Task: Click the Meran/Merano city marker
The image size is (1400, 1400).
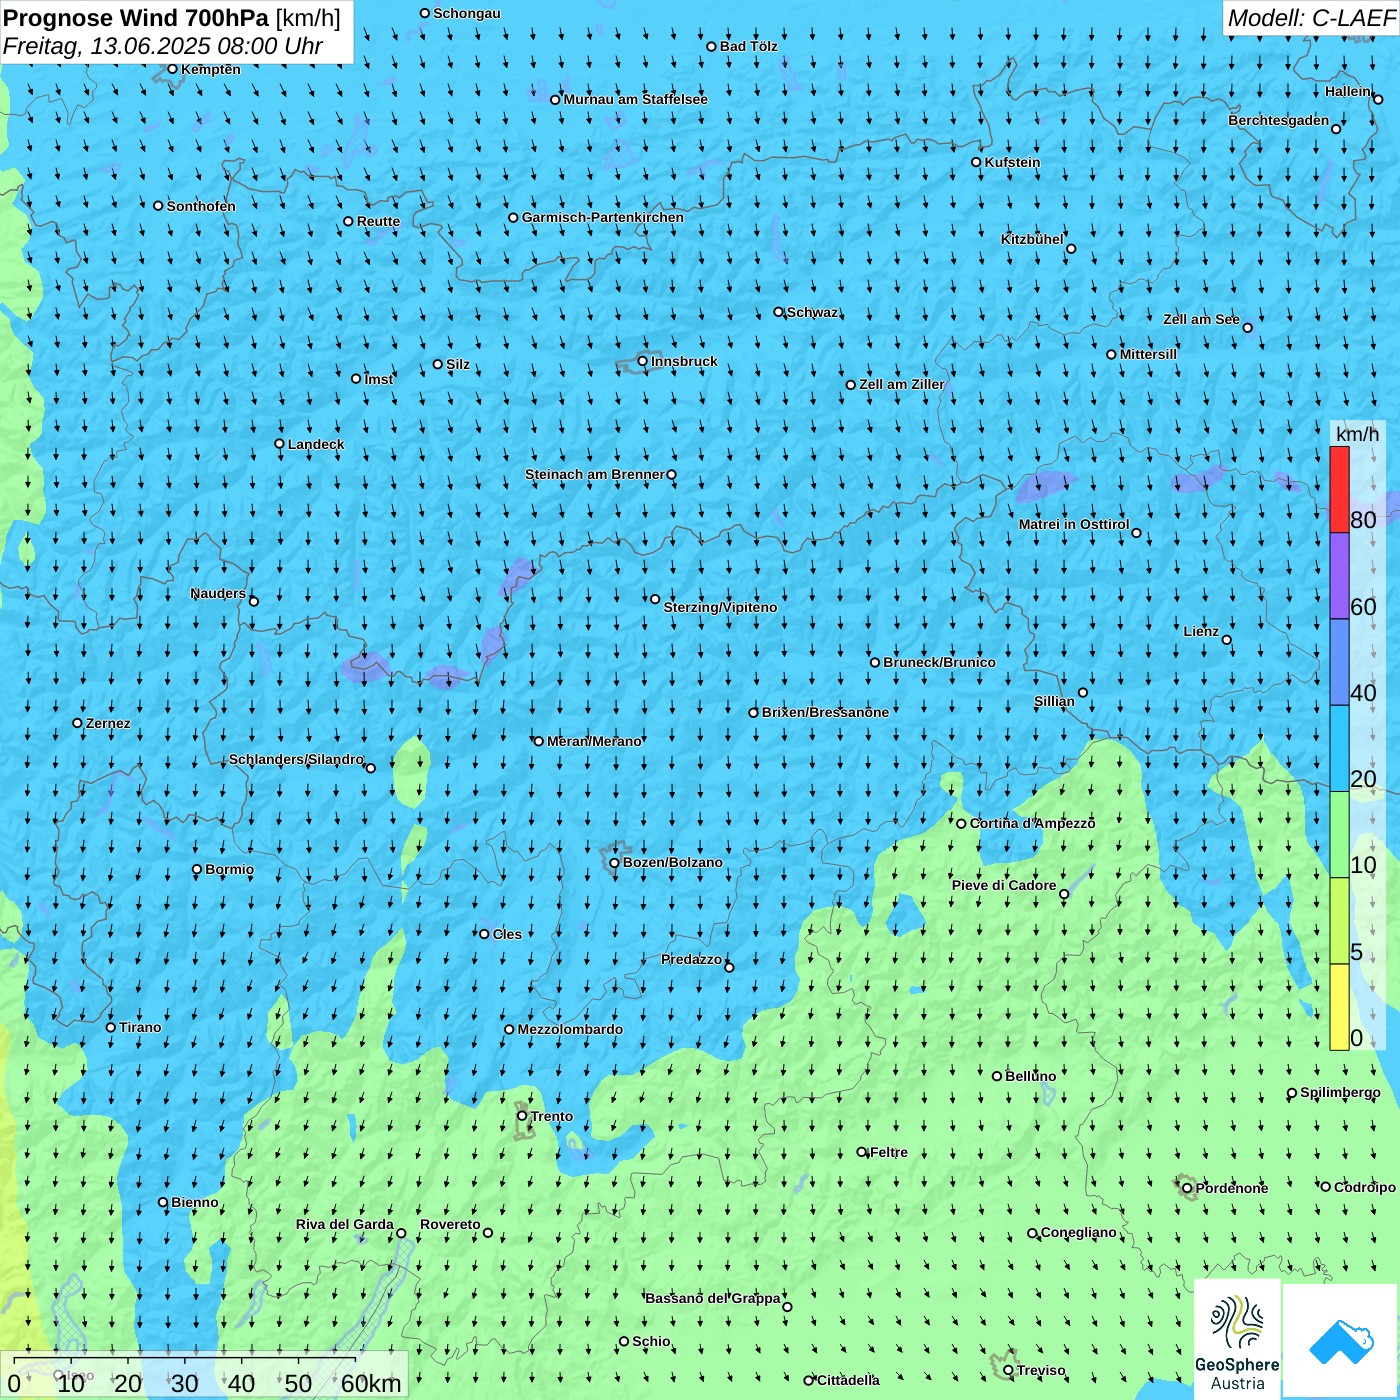Action: 539,741
